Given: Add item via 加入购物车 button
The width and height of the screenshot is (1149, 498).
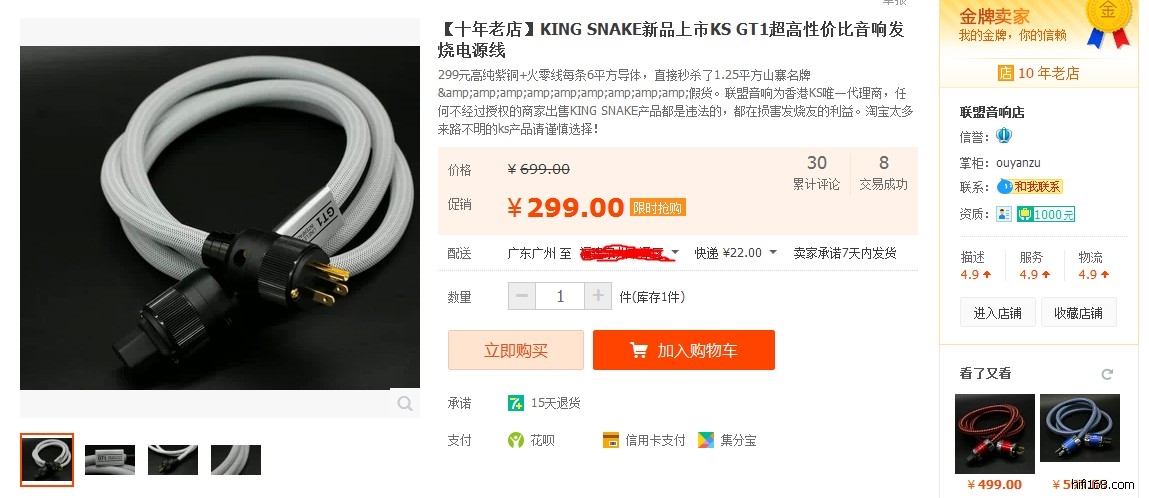Looking at the screenshot, I should click(684, 350).
